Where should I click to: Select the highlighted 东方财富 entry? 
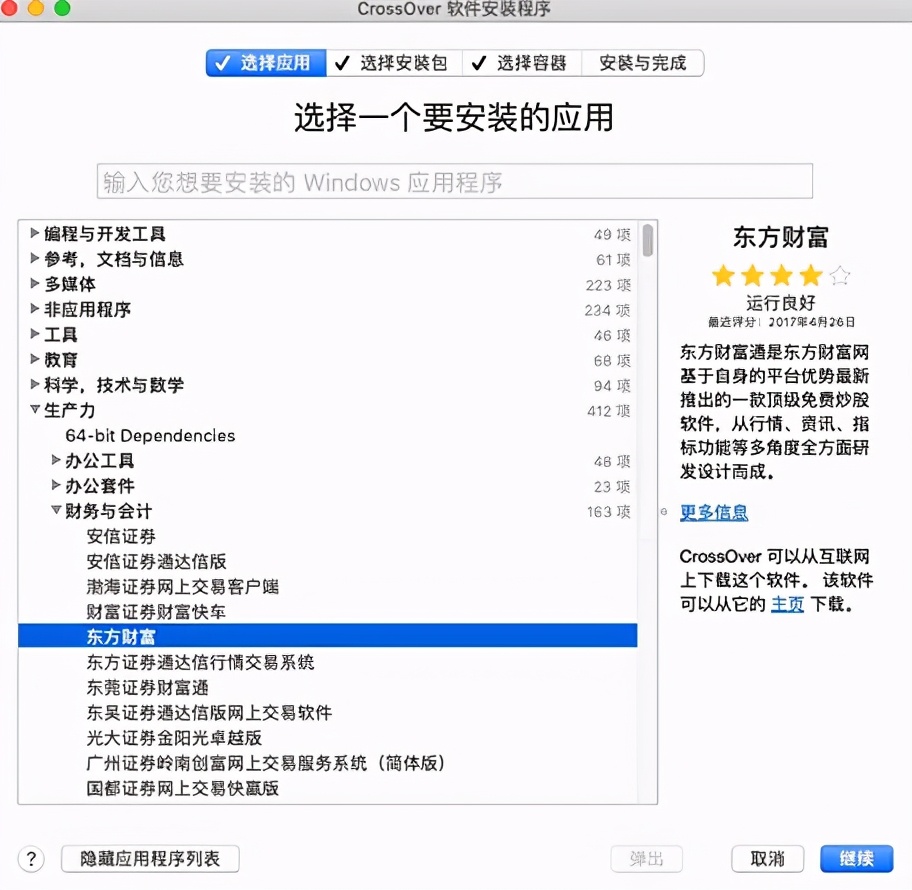coord(327,636)
